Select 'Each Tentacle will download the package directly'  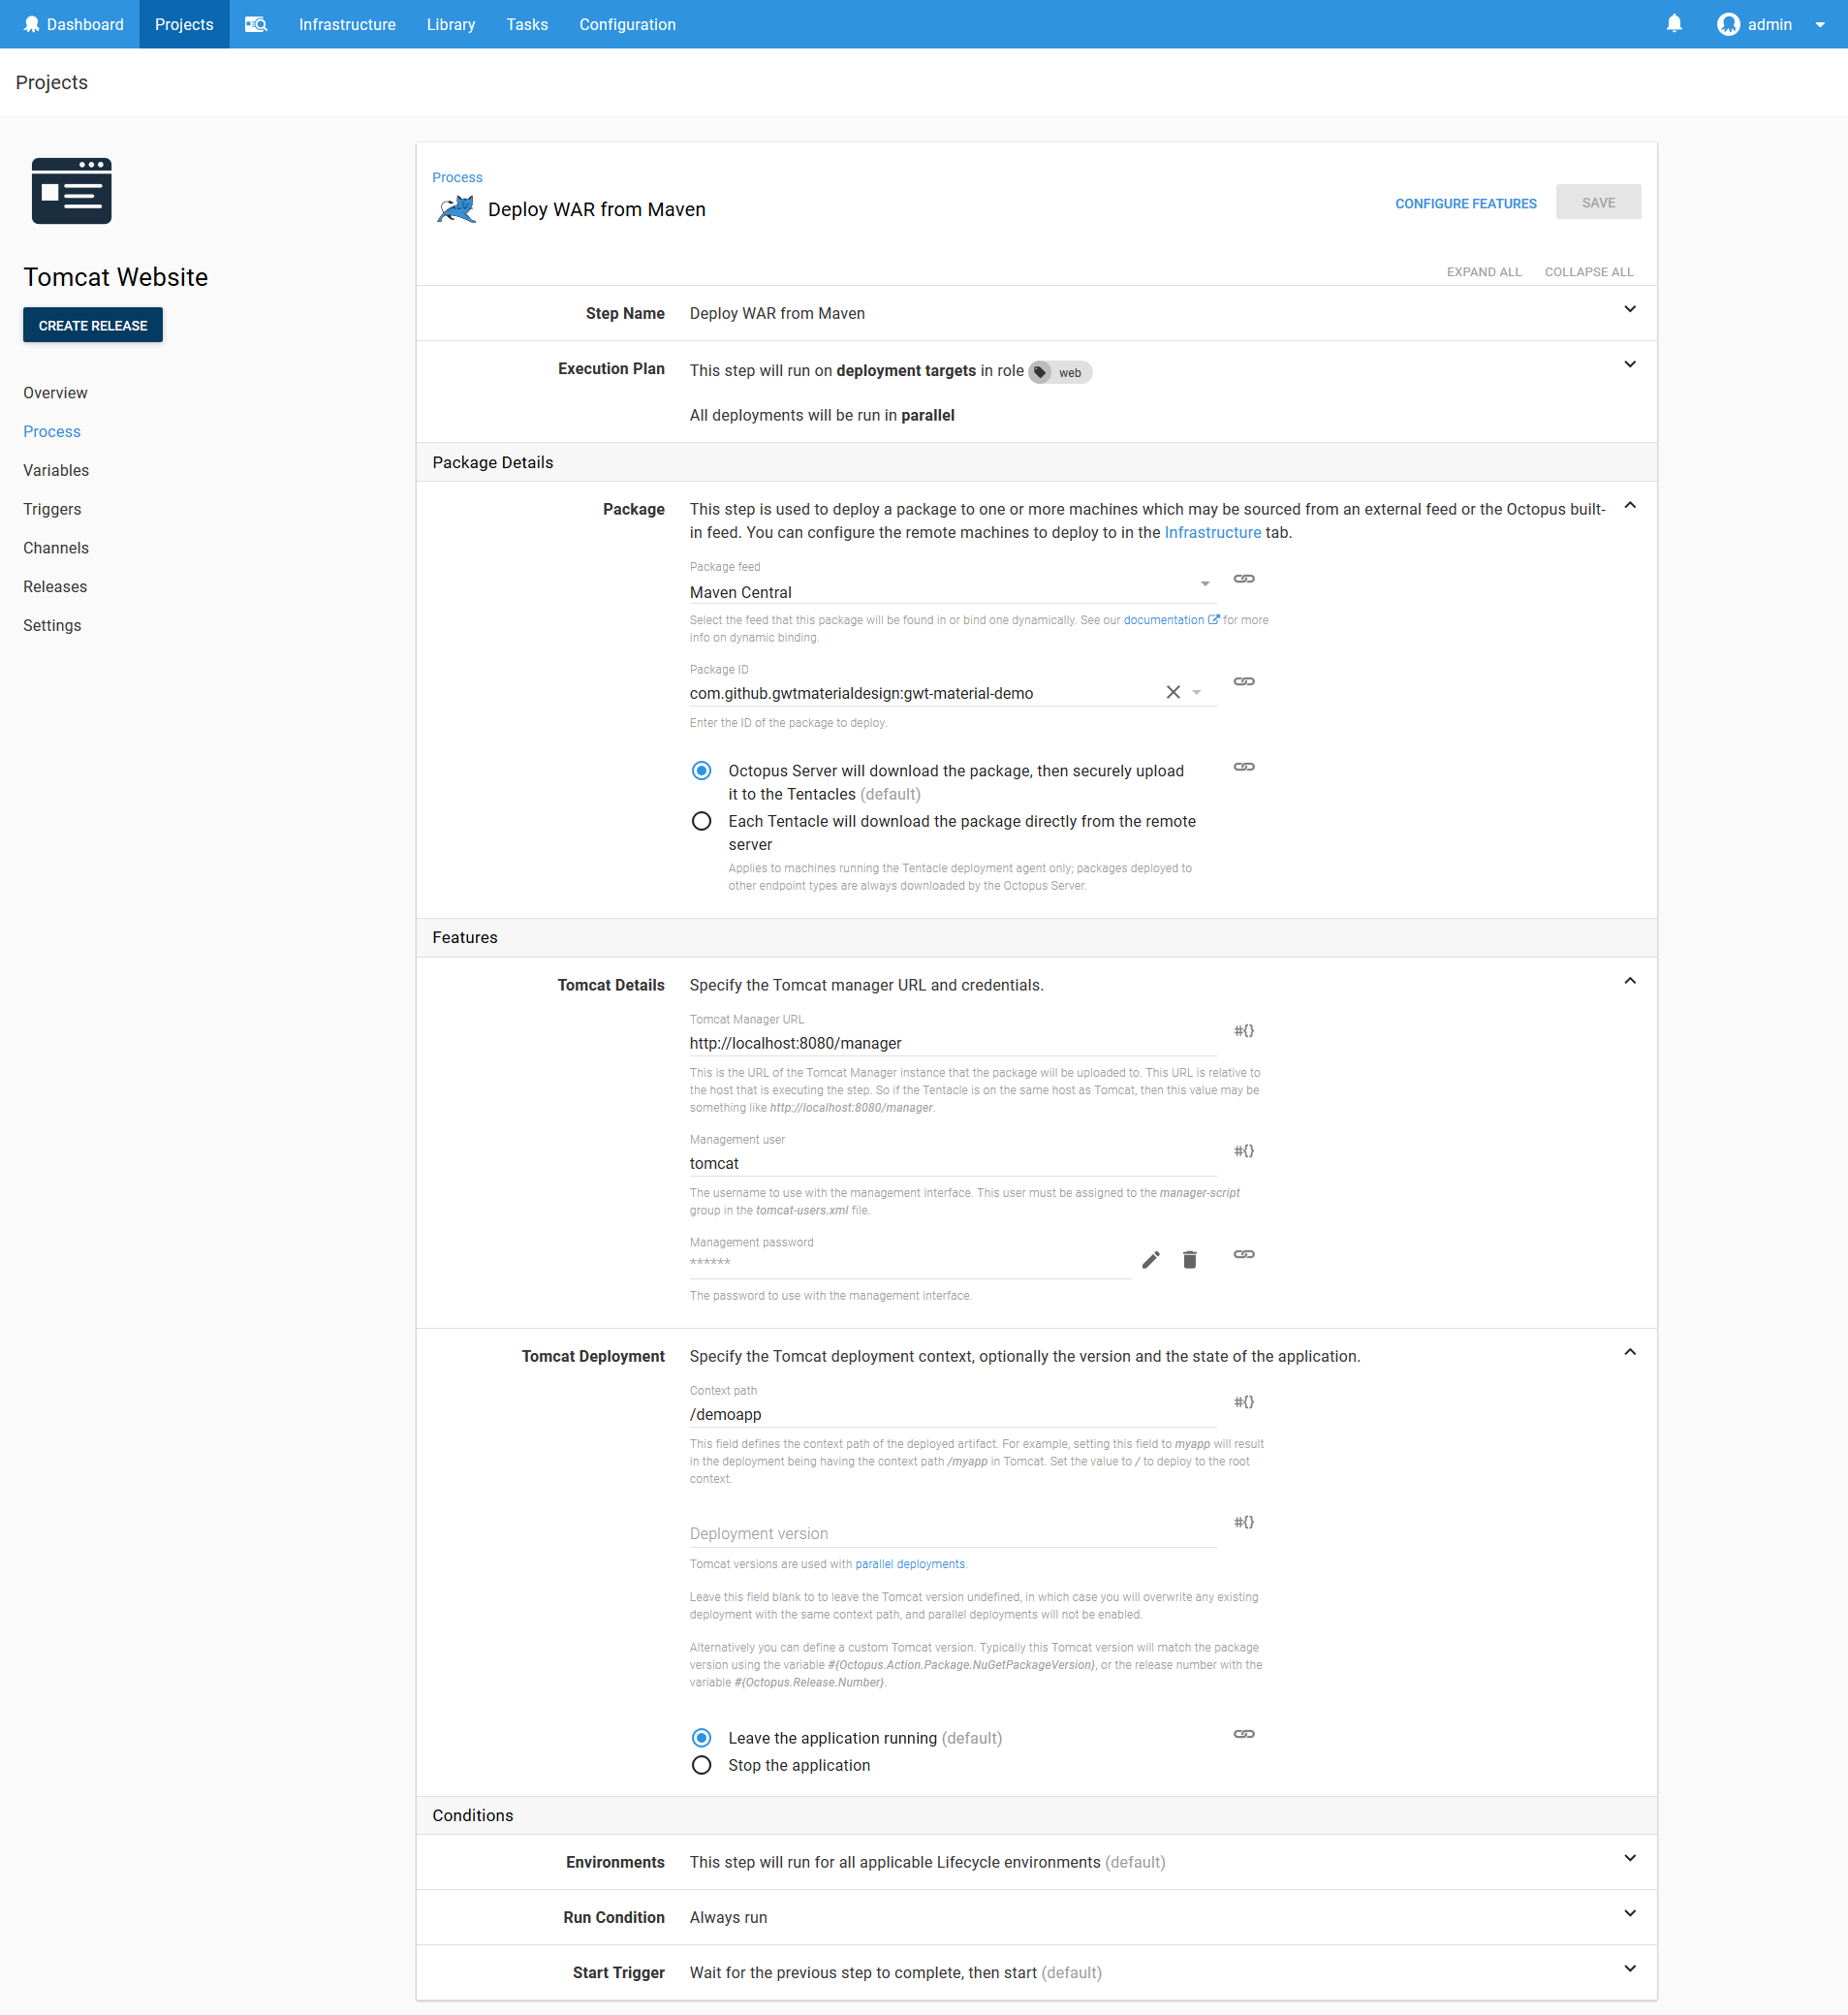coord(701,821)
